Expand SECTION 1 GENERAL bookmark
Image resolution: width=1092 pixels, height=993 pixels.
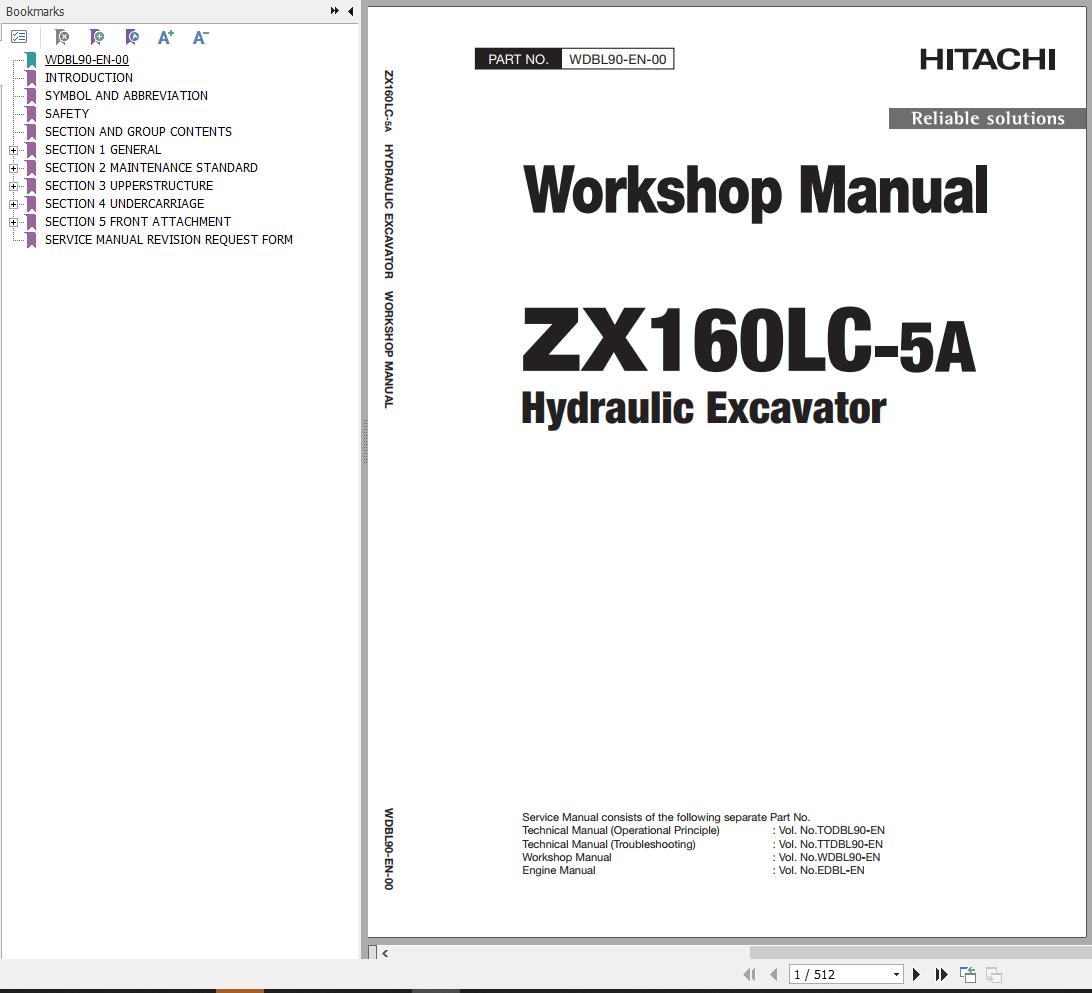13,150
